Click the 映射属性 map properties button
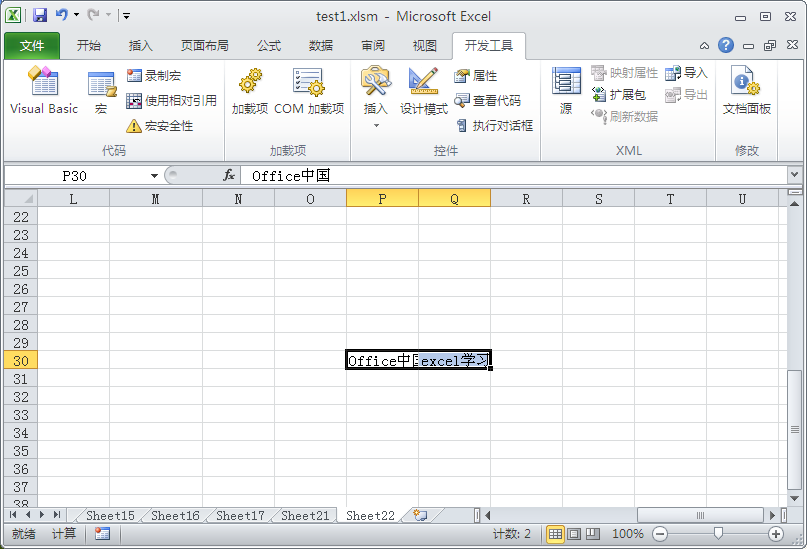Screen dimensions: 807x549 [x=624, y=73]
